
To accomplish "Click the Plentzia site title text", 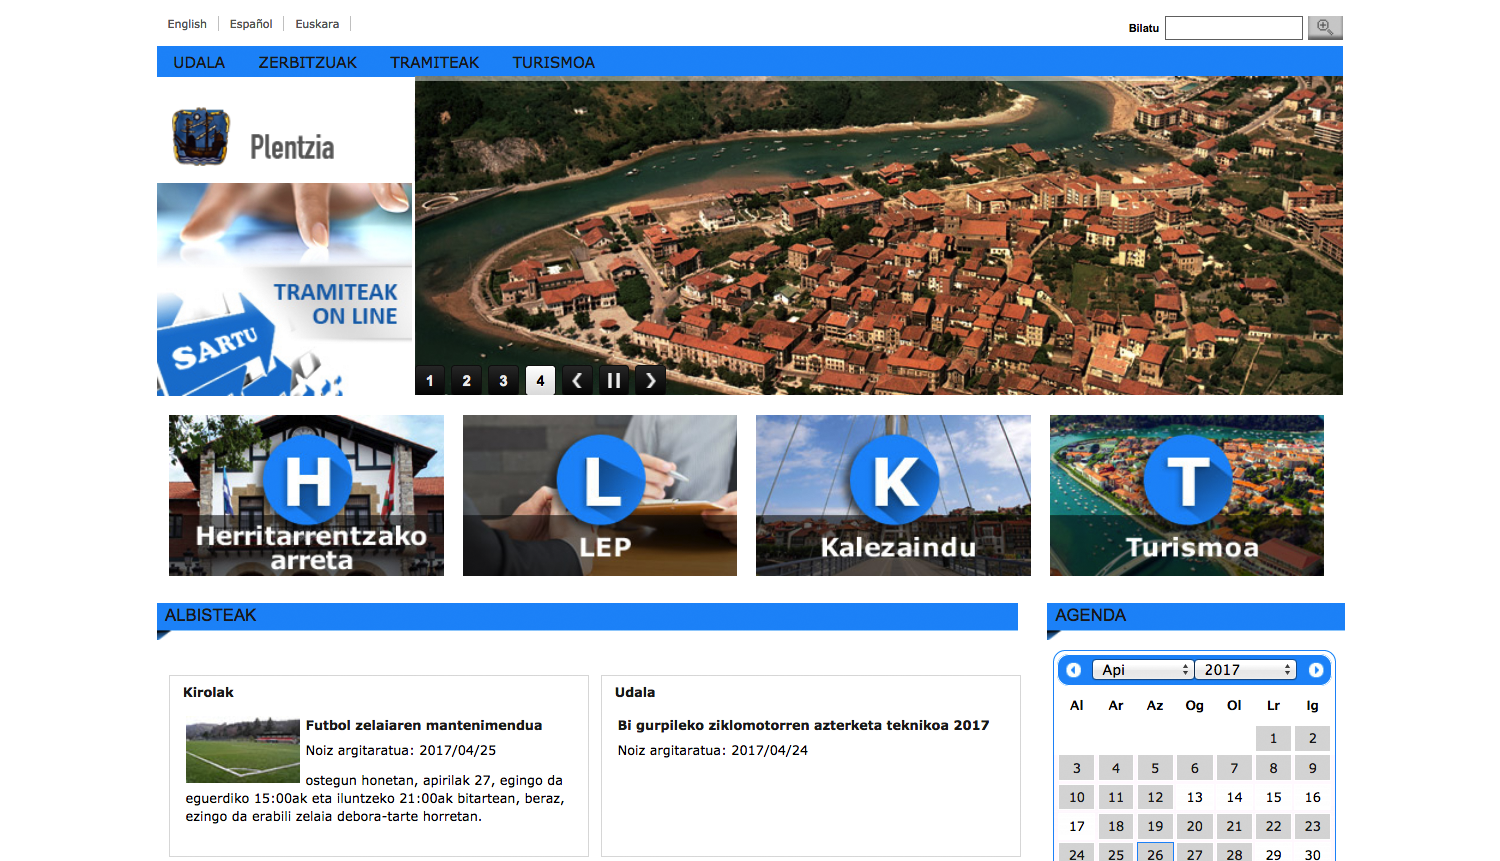I will pos(292,147).
